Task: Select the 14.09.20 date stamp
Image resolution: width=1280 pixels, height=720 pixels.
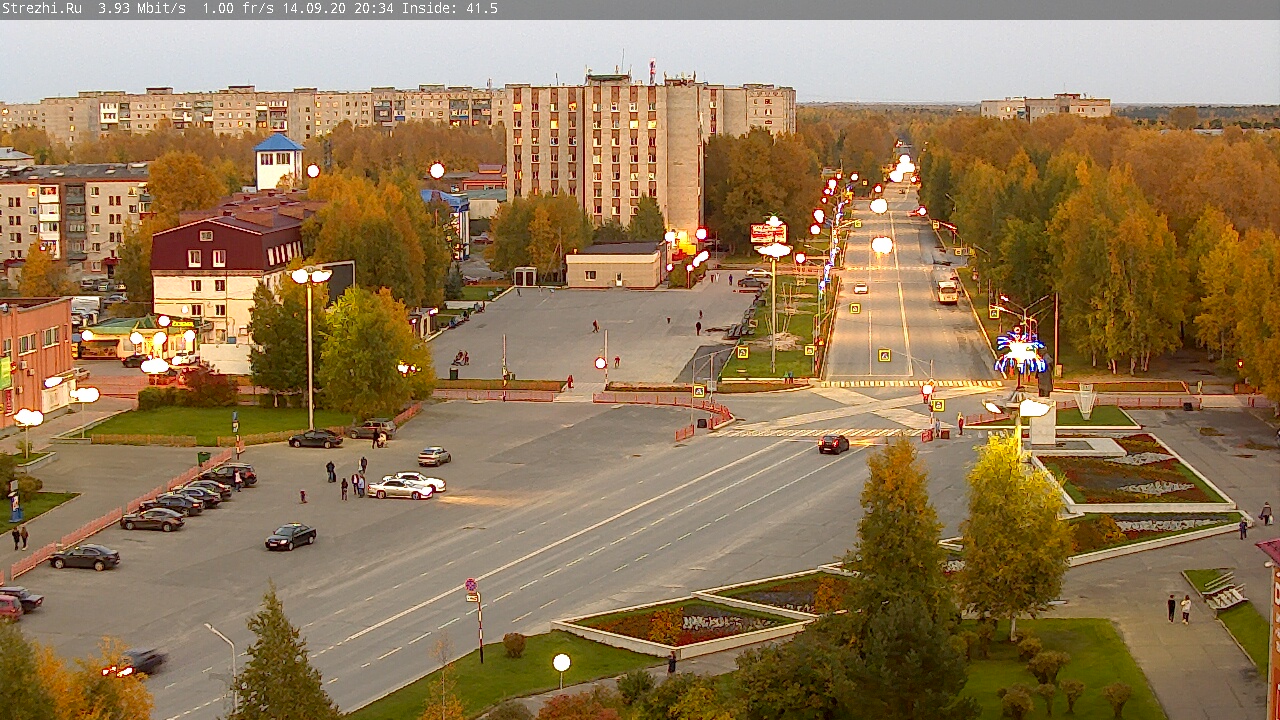Action: [314, 8]
